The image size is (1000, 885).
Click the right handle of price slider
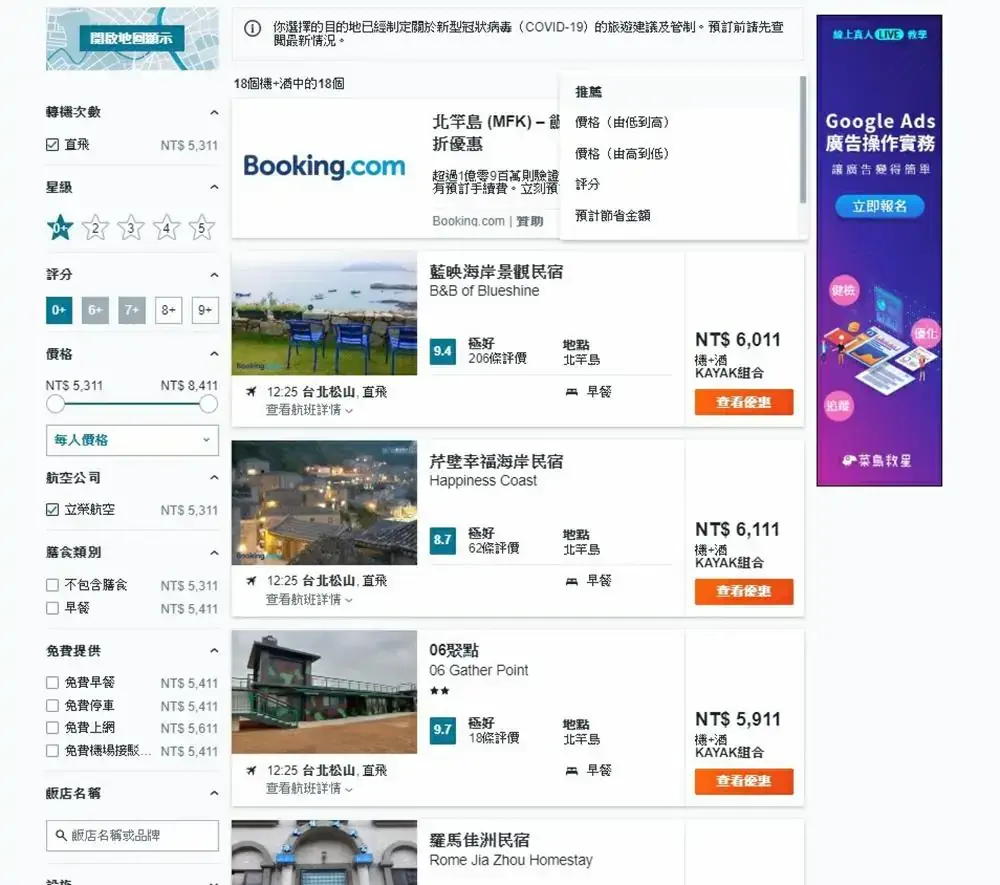pyautogui.click(x=208, y=404)
